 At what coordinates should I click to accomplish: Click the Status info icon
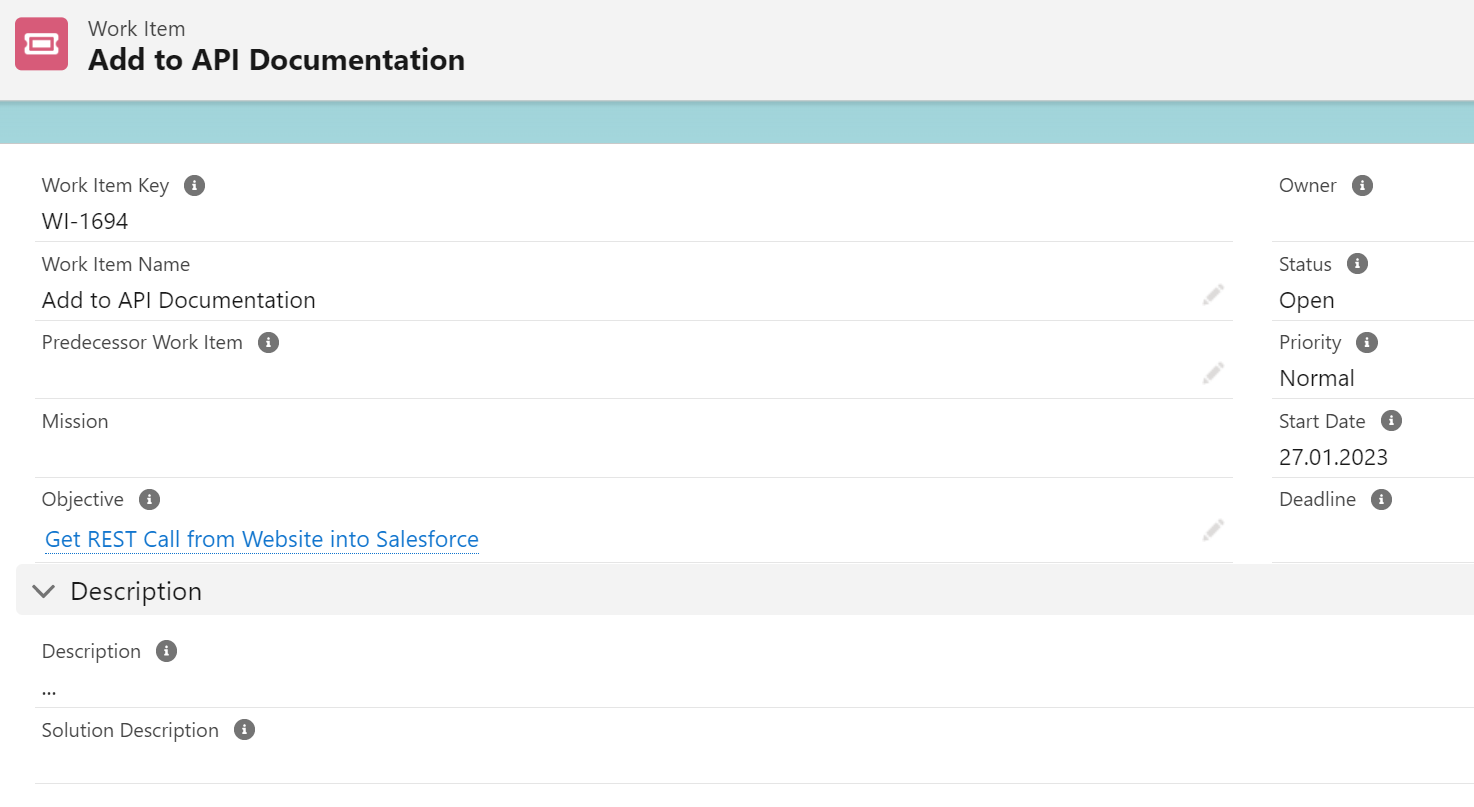[1357, 264]
